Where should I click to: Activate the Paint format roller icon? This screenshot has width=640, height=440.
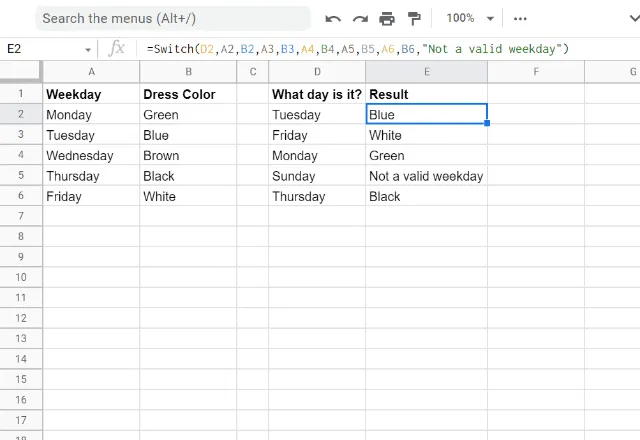pyautogui.click(x=414, y=18)
